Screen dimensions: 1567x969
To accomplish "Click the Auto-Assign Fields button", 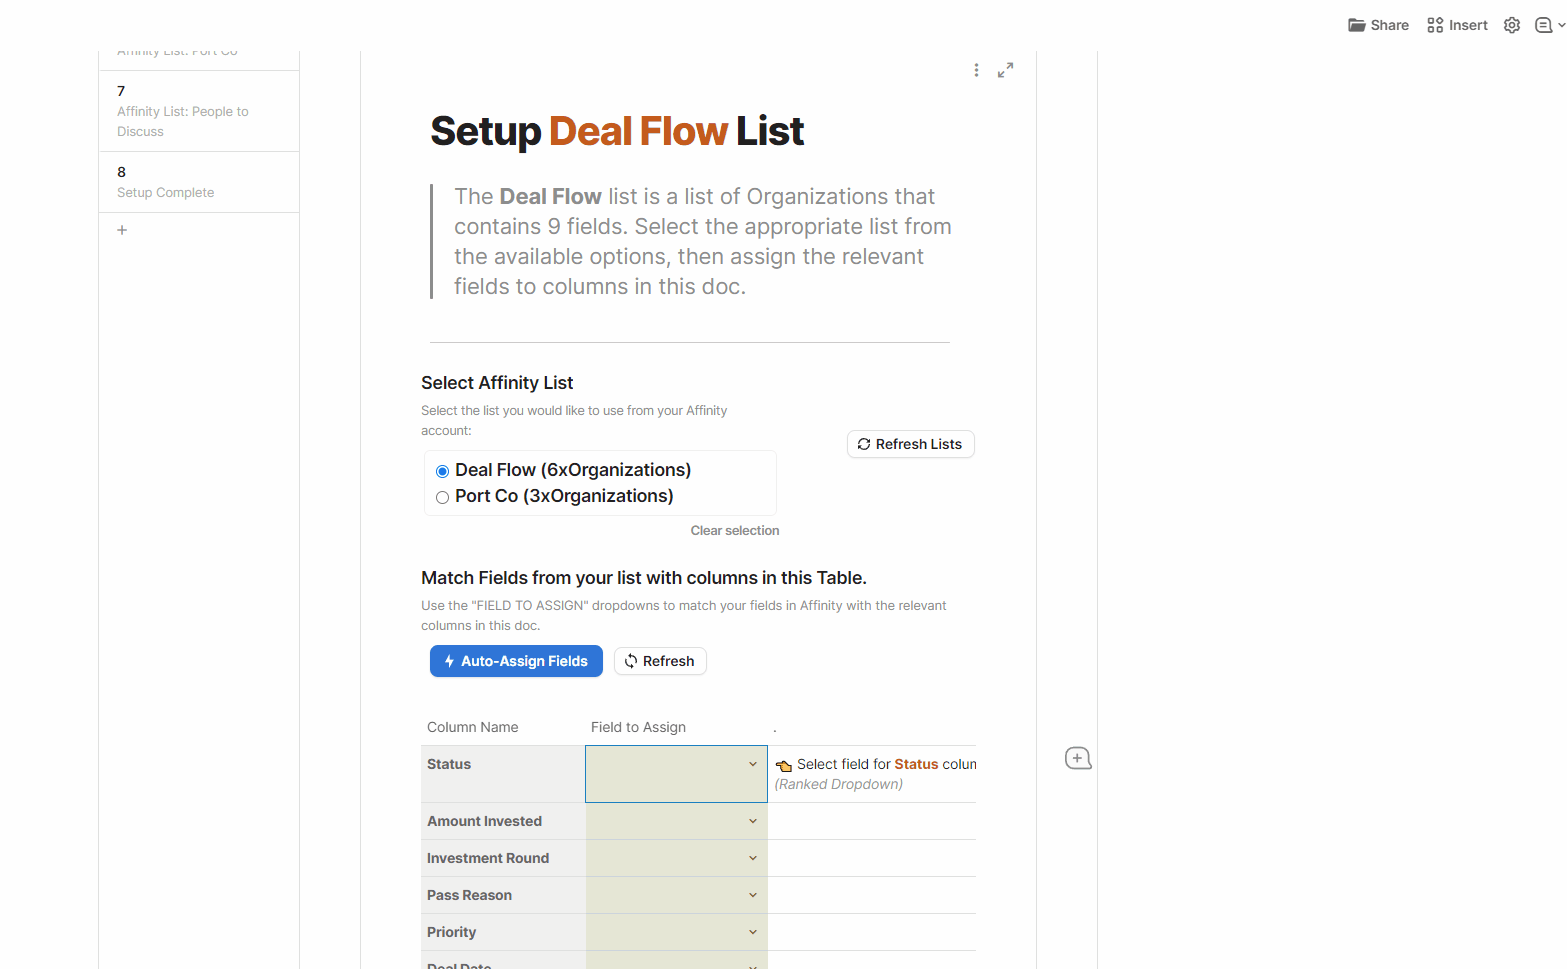I will tap(516, 661).
